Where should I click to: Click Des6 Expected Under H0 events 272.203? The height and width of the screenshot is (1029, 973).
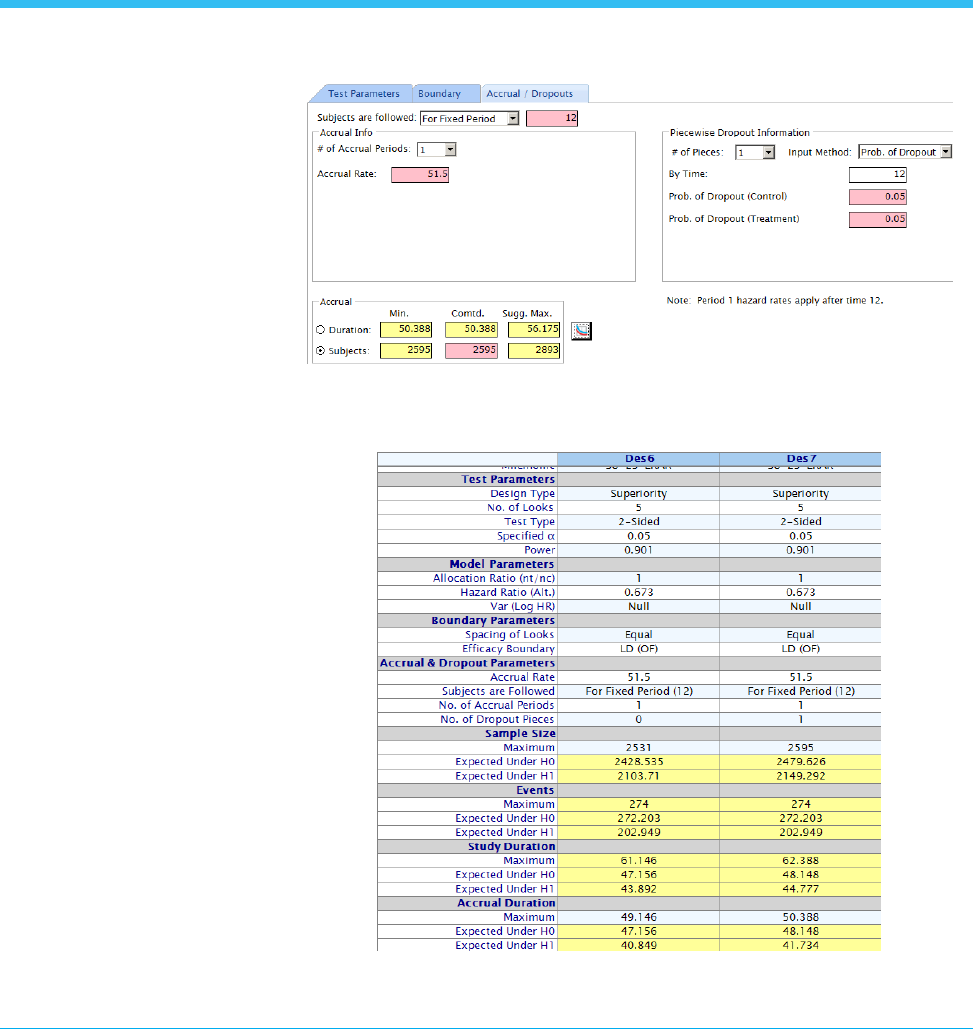[638, 818]
